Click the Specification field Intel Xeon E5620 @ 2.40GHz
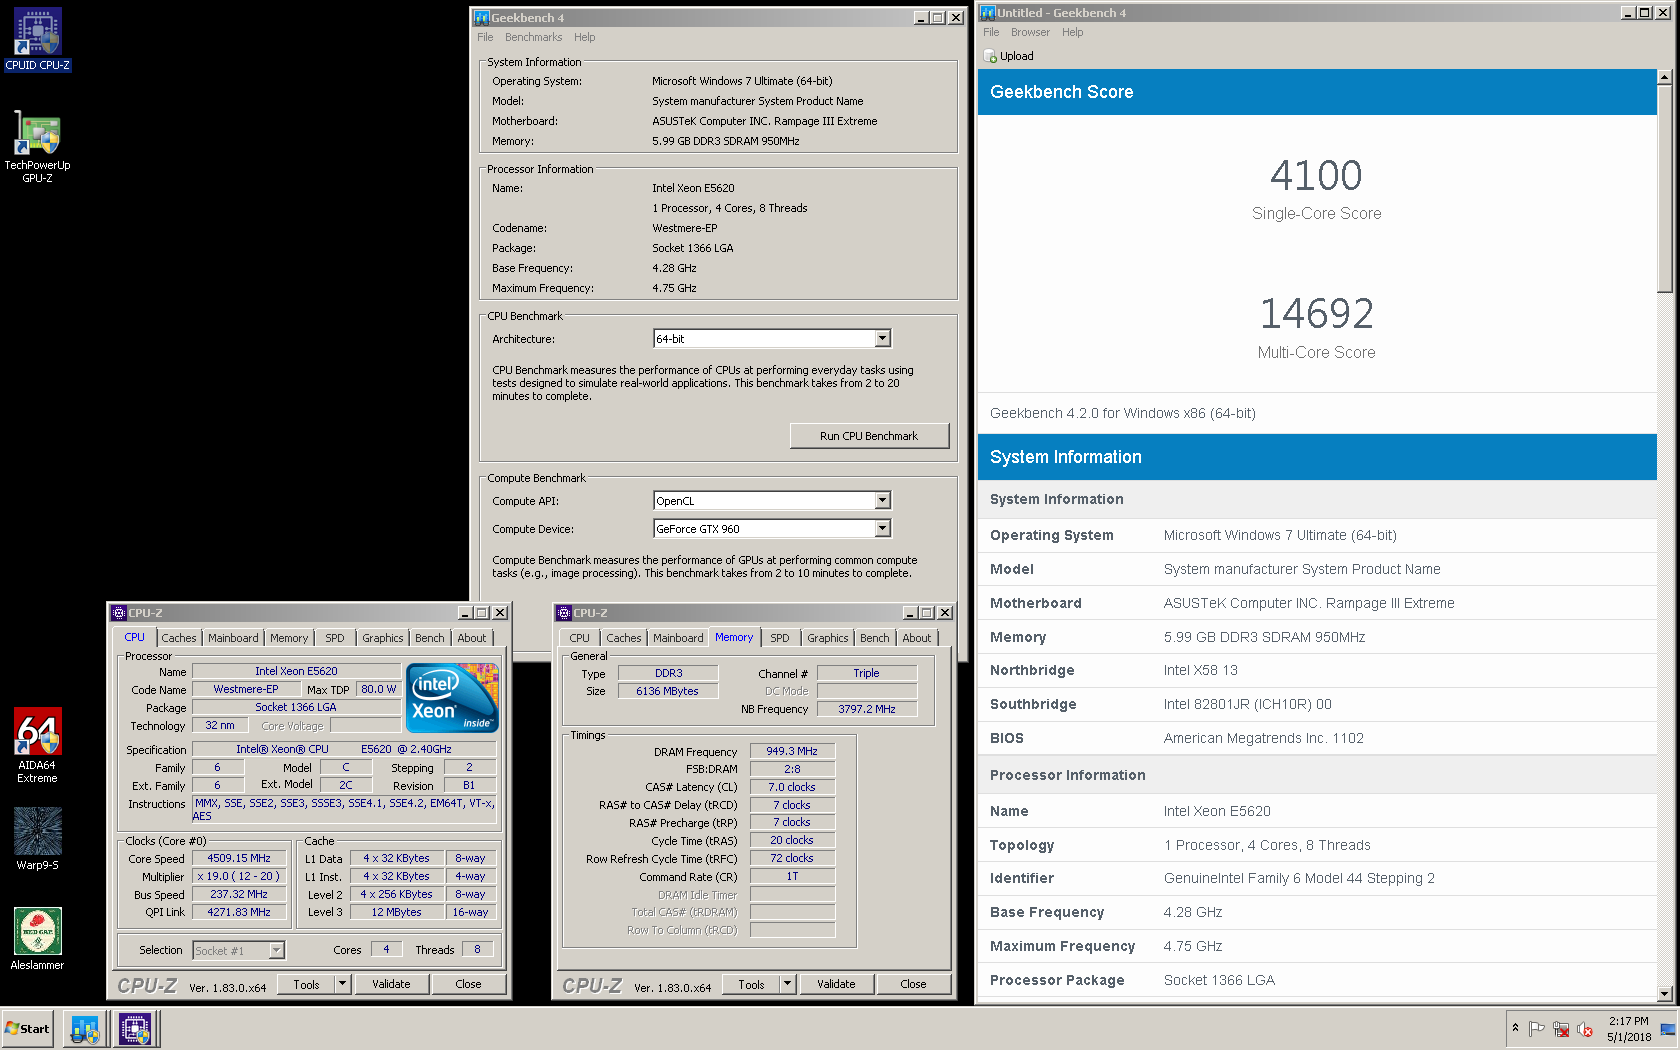 click(x=344, y=749)
